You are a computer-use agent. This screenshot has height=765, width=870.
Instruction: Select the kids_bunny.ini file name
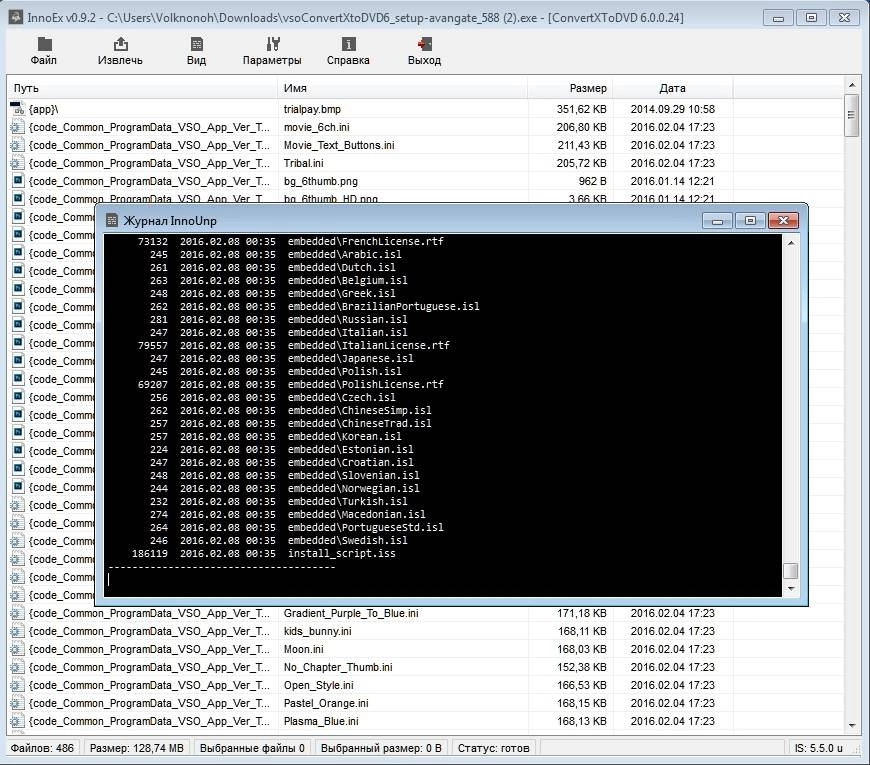[317, 631]
